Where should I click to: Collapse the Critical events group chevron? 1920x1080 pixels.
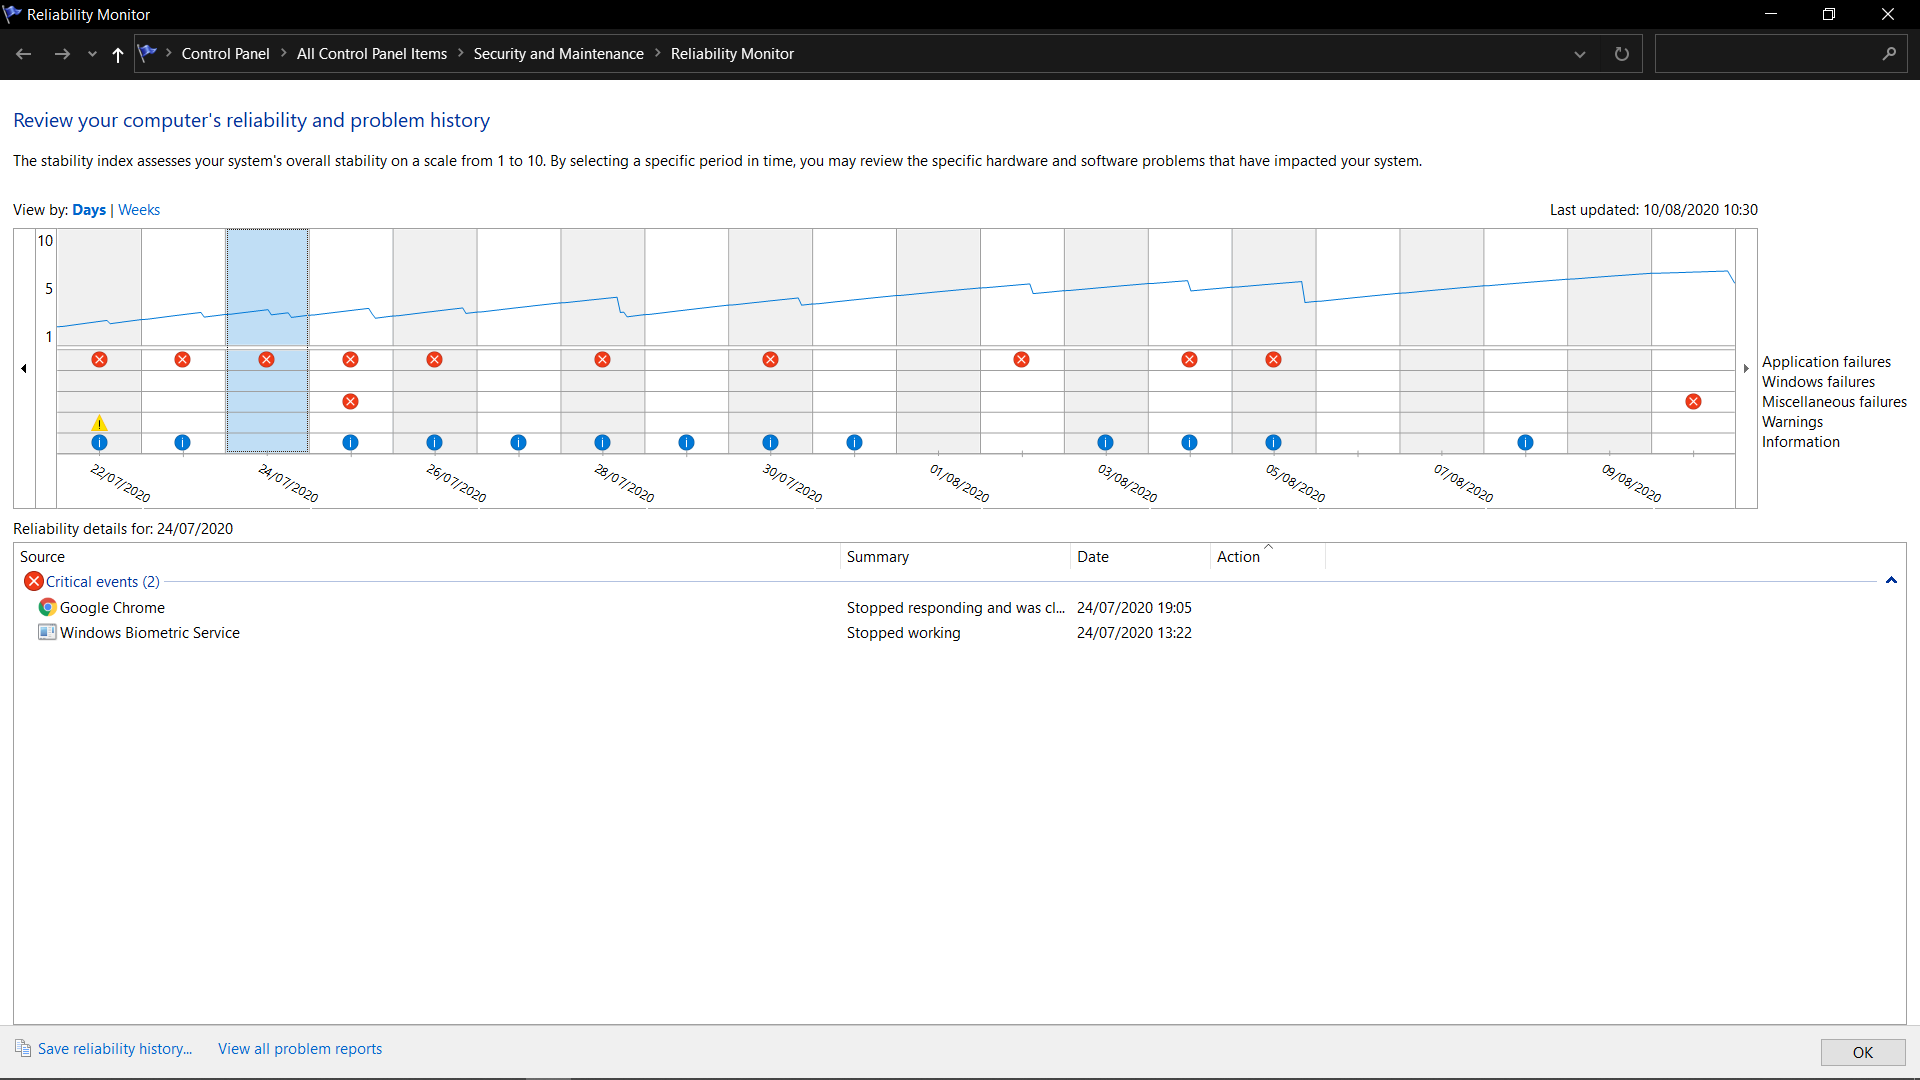point(1891,581)
